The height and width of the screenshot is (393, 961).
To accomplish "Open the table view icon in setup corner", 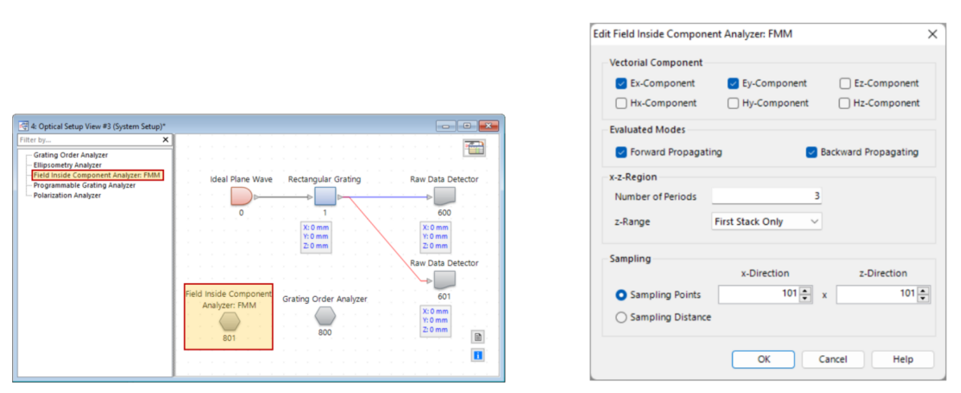I will pos(474,148).
